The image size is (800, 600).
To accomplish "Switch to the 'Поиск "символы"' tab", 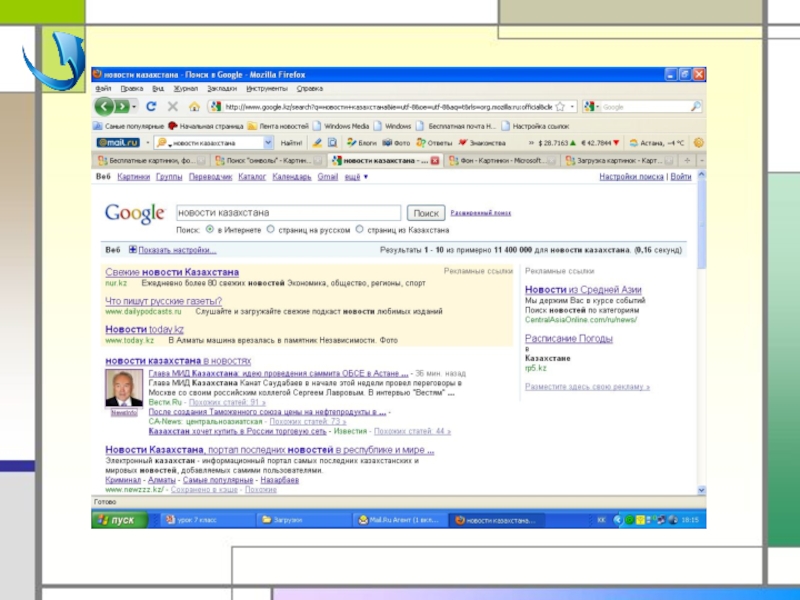I will click(269, 161).
